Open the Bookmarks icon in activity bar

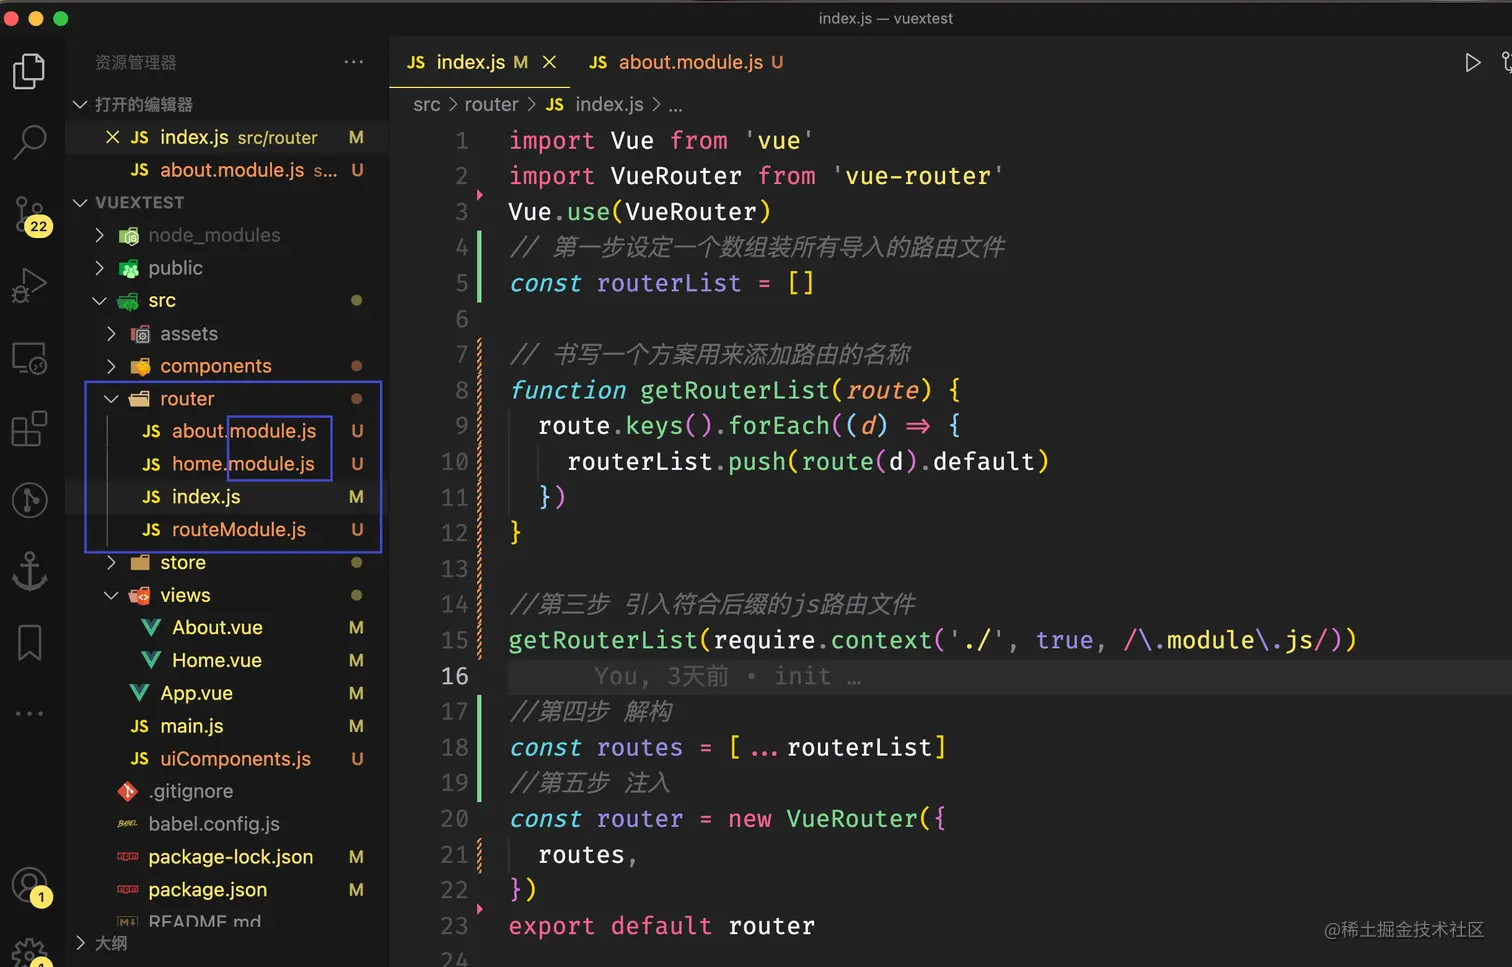(29, 643)
